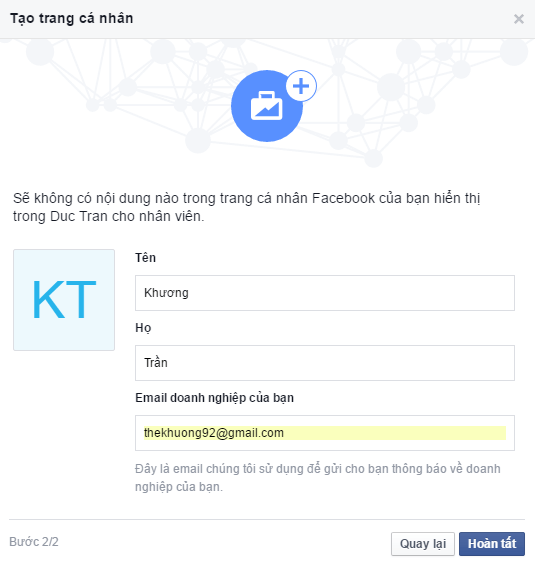Click the briefcase icon in blue circle
The image size is (535, 567).
[267, 106]
